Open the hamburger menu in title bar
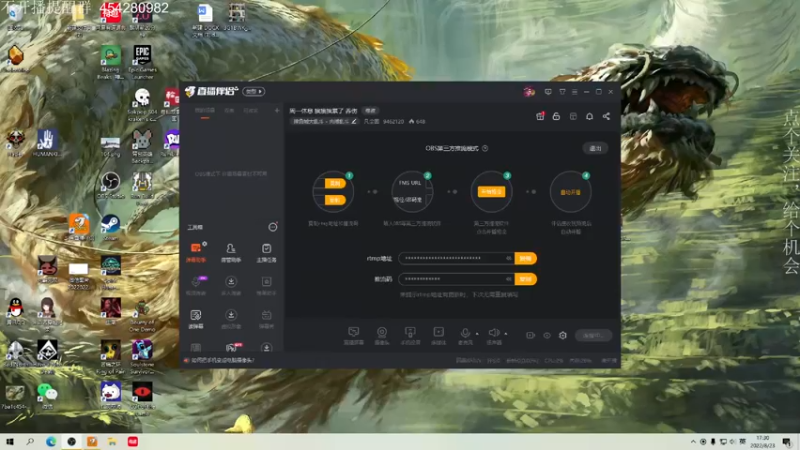 tap(574, 92)
